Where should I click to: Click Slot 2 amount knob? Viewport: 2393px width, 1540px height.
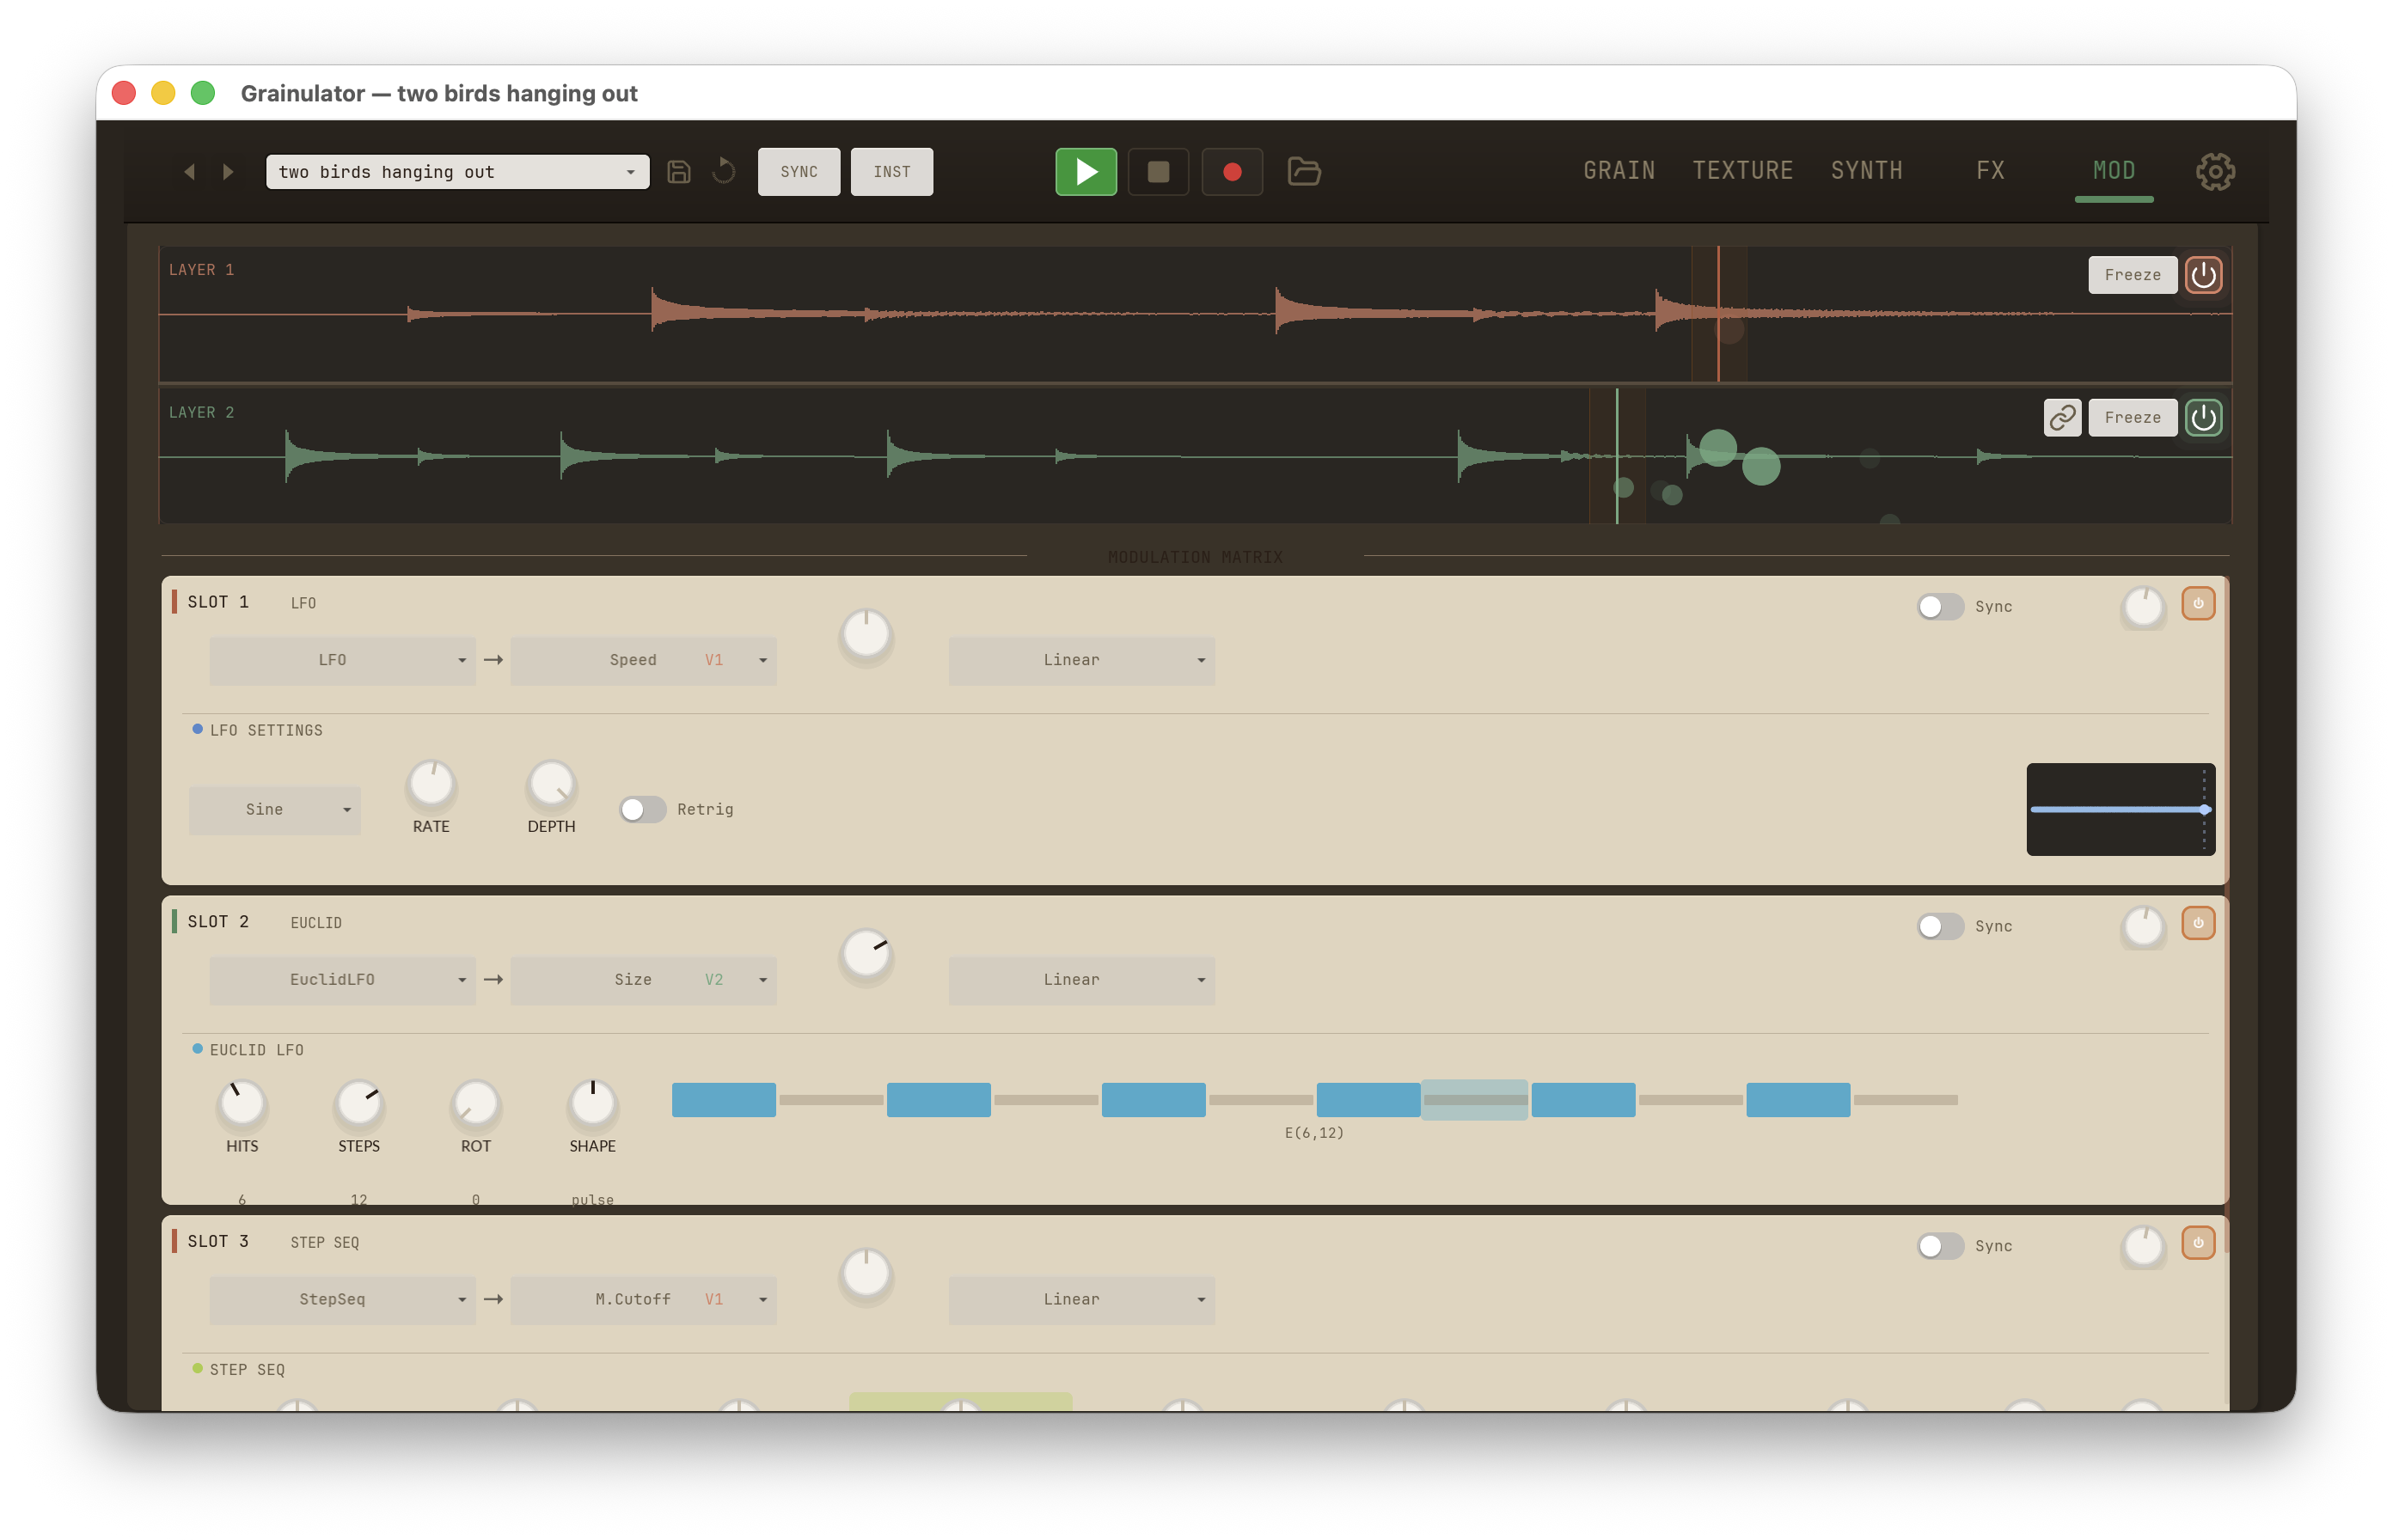pos(866,955)
